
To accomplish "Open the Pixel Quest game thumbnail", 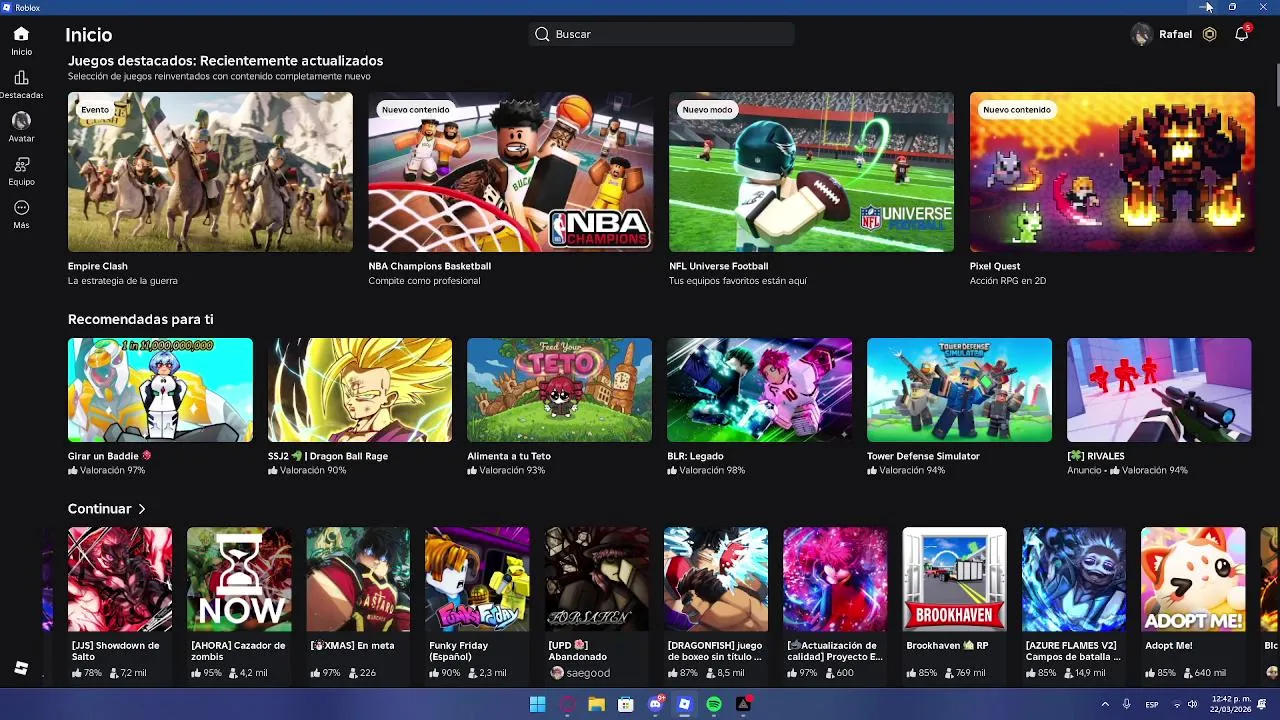I will click(1112, 172).
